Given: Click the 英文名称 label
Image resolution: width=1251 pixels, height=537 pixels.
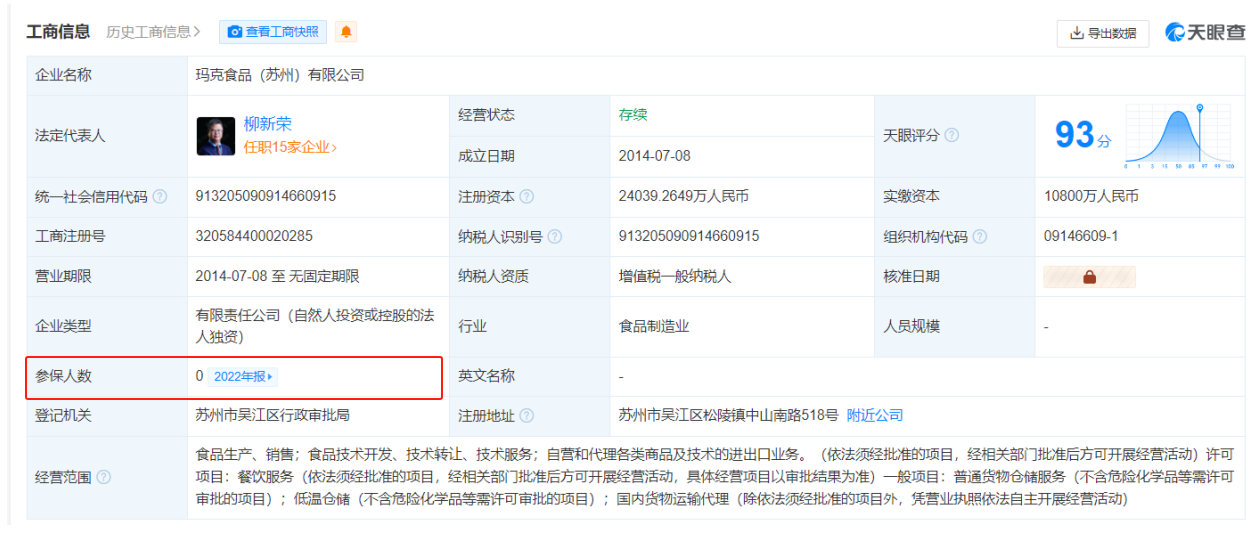Looking at the screenshot, I should pos(486,376).
